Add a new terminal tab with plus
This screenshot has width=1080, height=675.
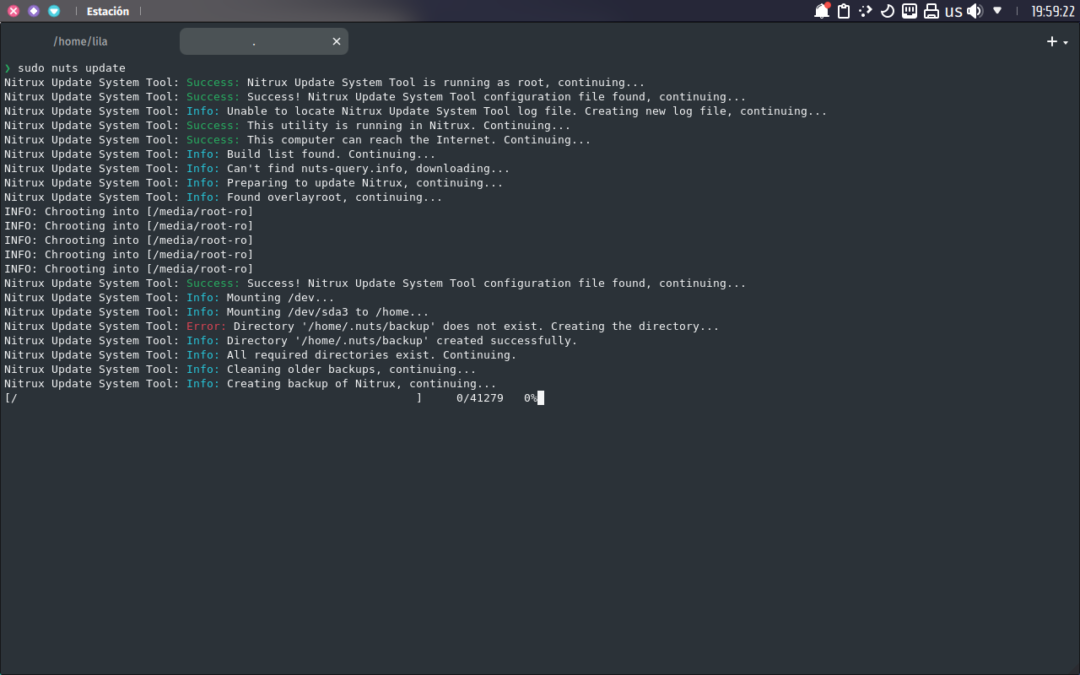tap(1051, 41)
